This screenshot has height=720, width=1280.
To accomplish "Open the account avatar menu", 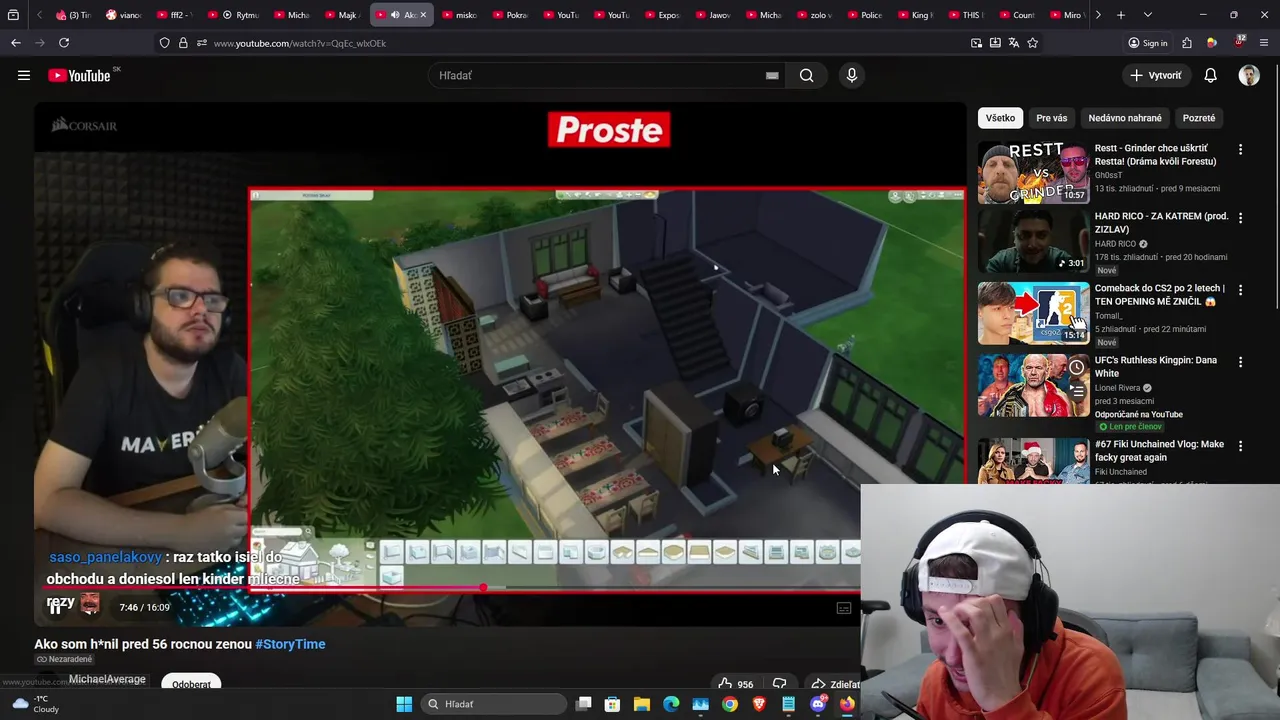I will tap(1249, 75).
